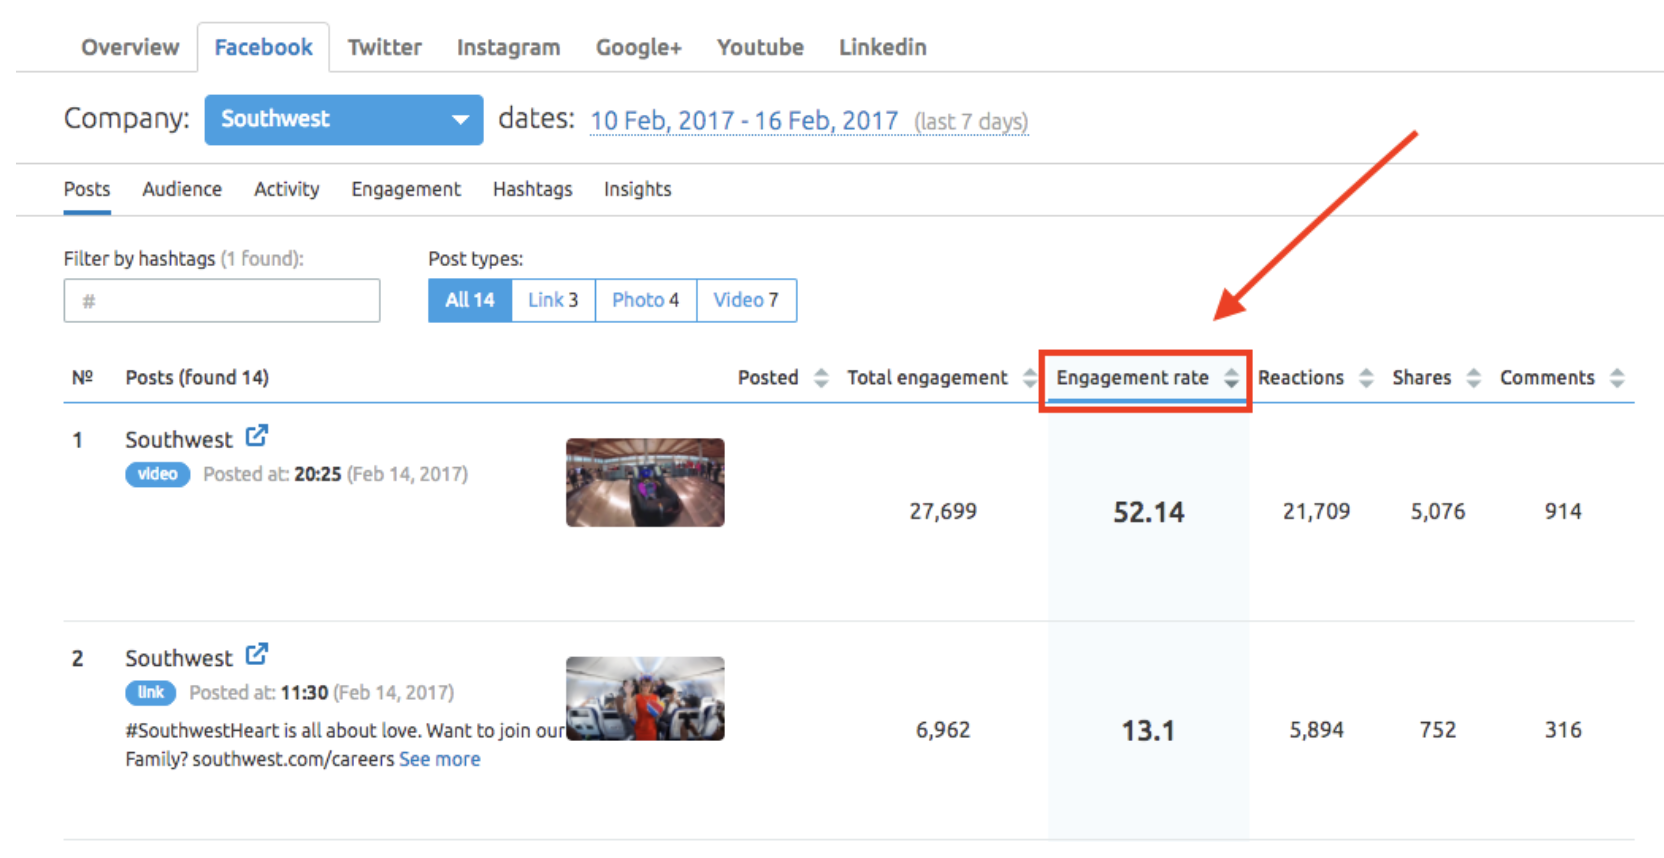Click the Shares column header
The image size is (1664, 858).
tap(1421, 378)
